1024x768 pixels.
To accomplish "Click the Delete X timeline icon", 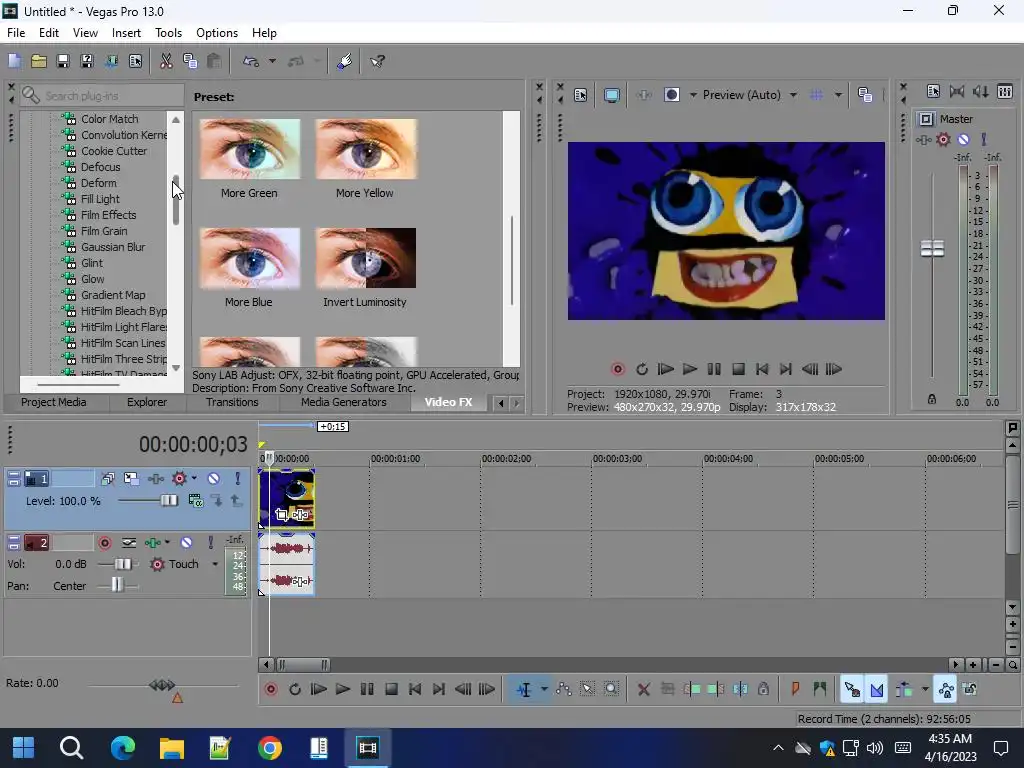I will point(643,690).
